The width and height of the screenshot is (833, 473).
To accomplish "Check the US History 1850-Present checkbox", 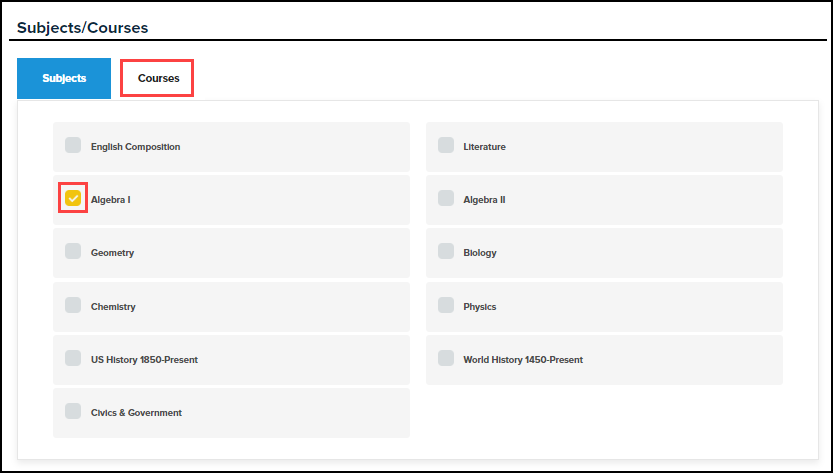I will (x=73, y=358).
